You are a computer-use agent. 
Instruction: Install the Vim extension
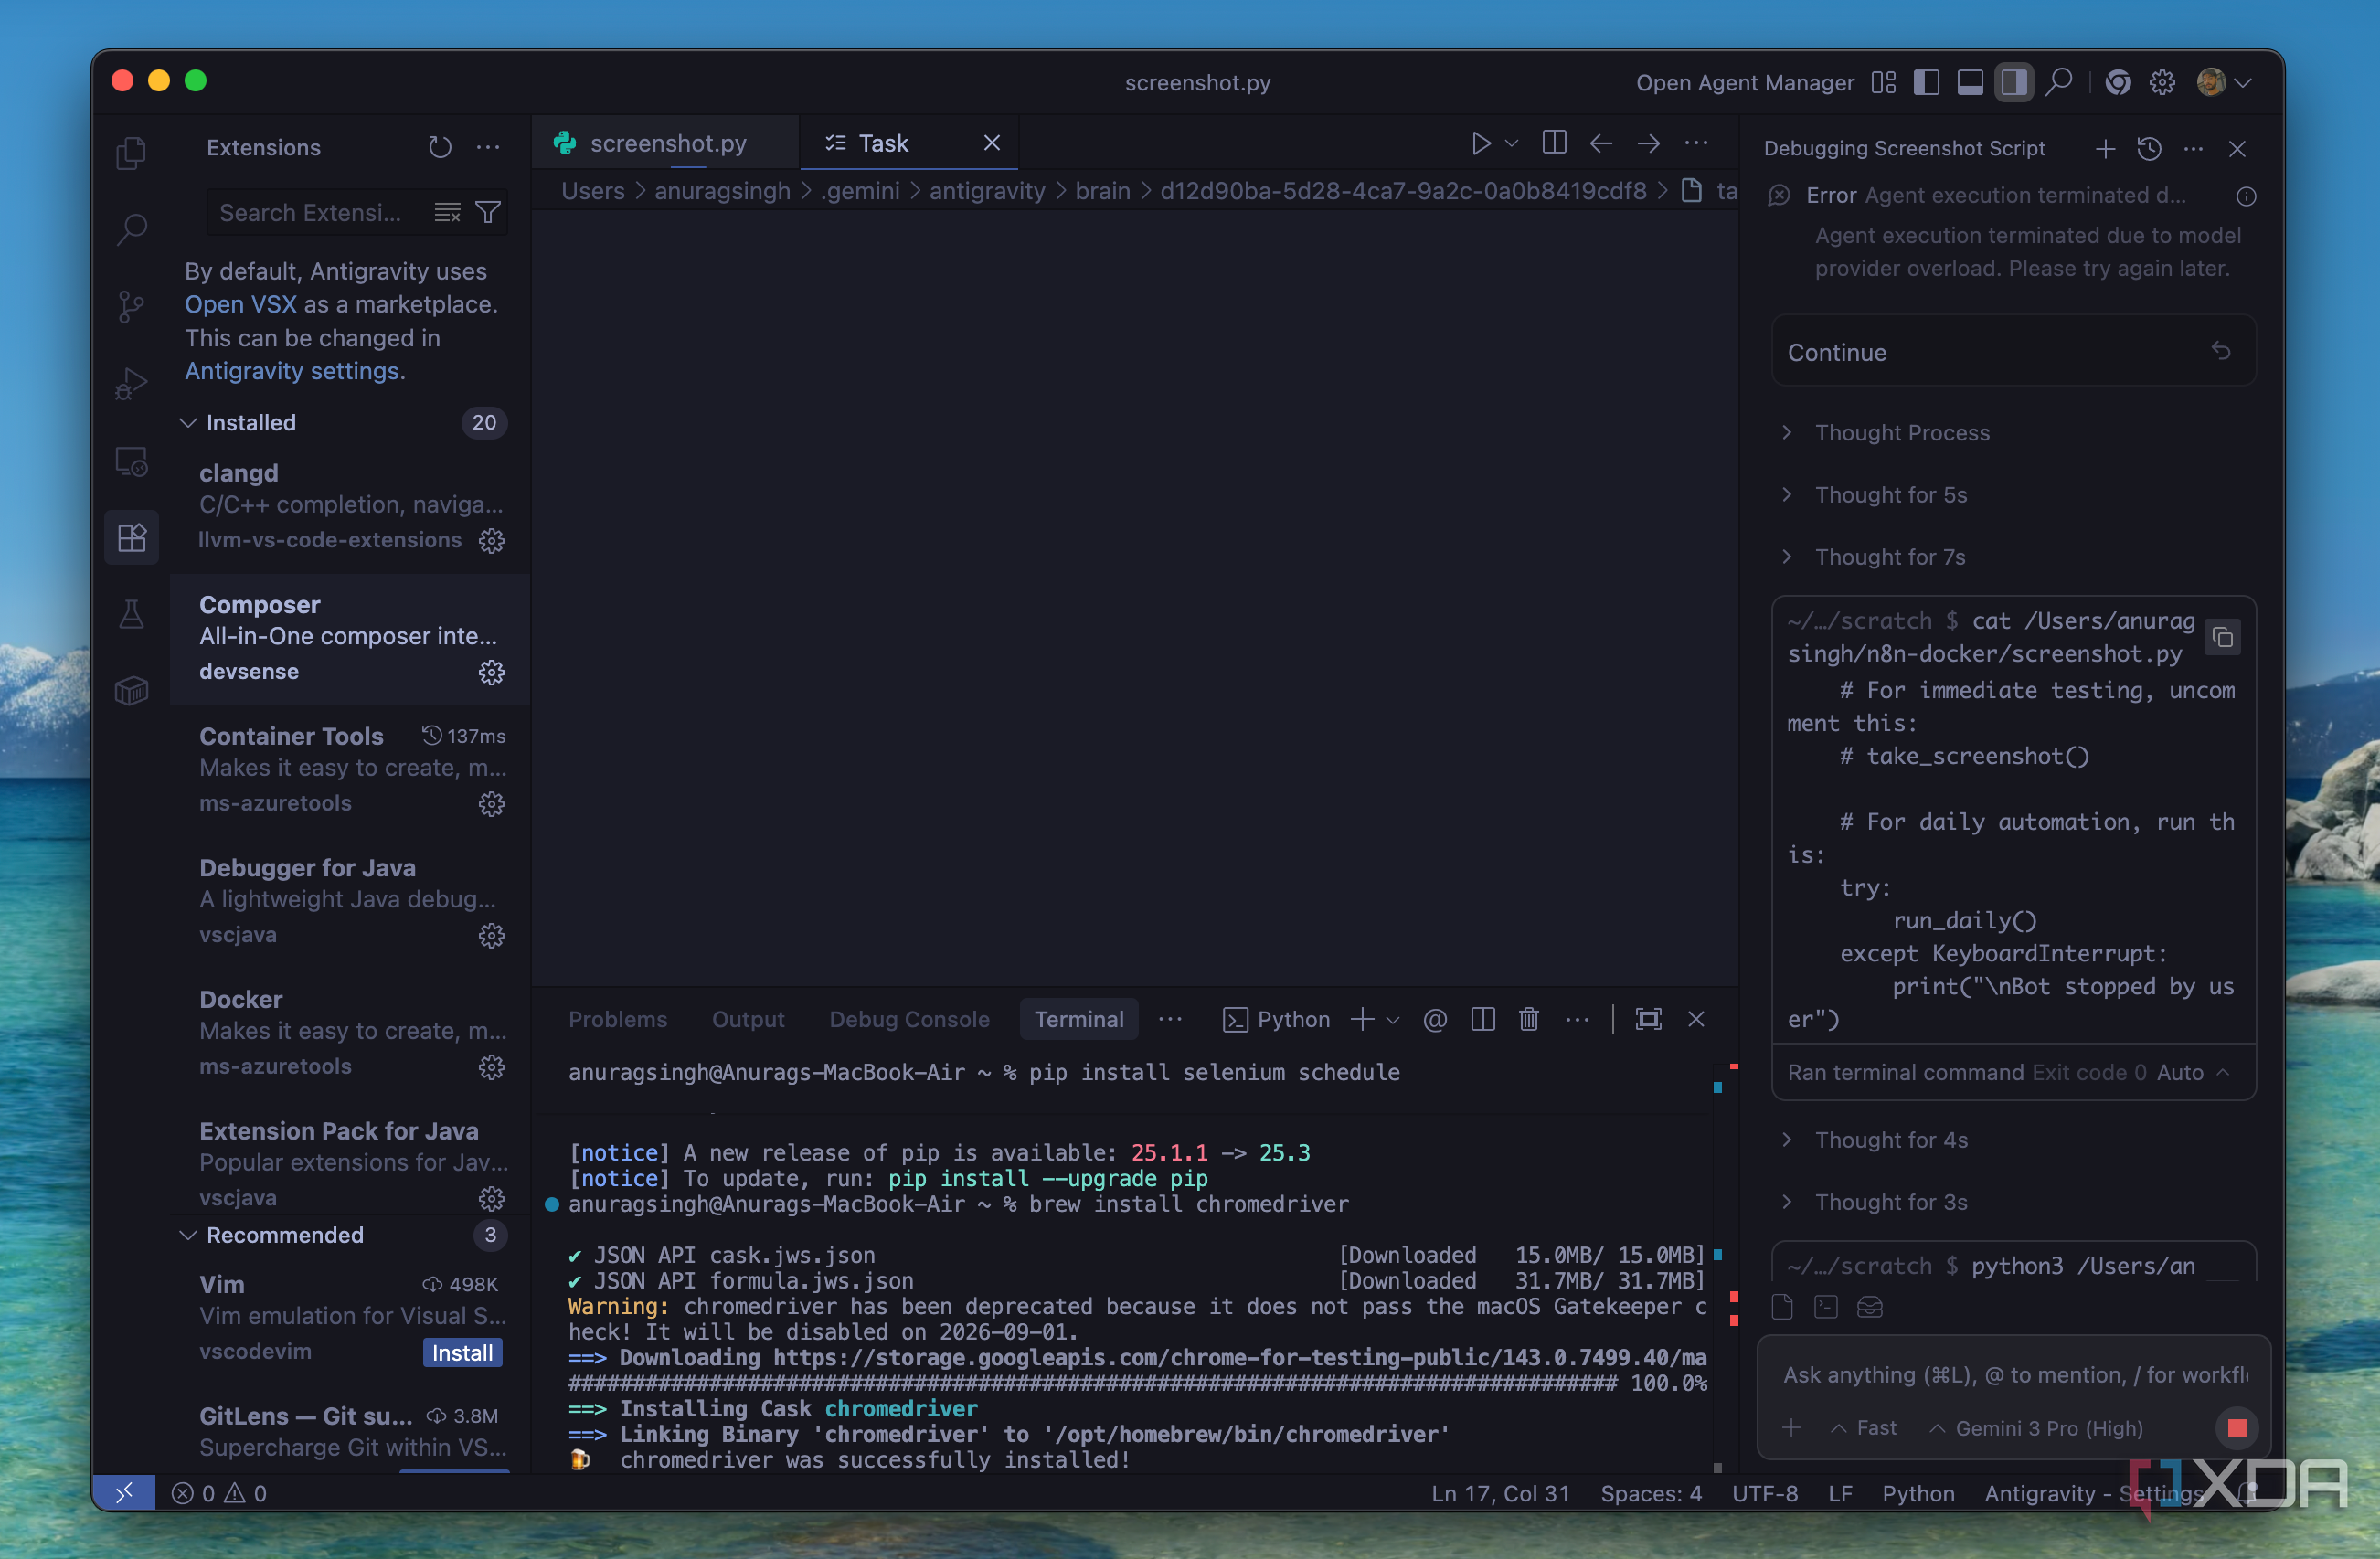(461, 1352)
